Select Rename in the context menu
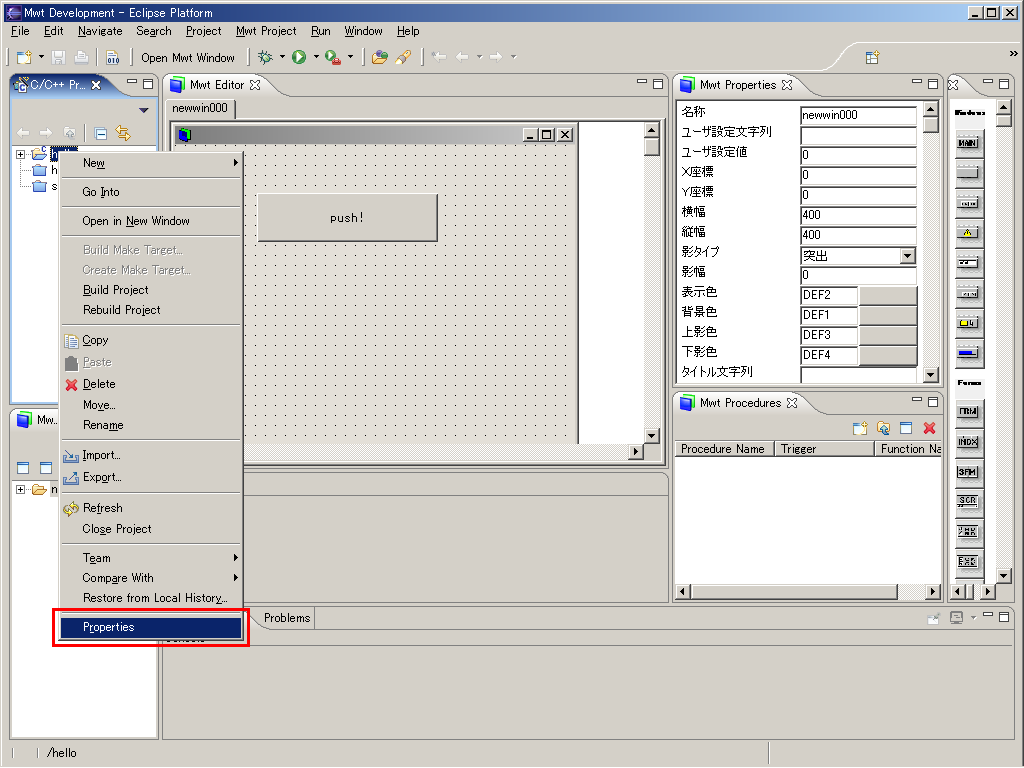The height and width of the screenshot is (768, 1024). pyautogui.click(x=151, y=425)
